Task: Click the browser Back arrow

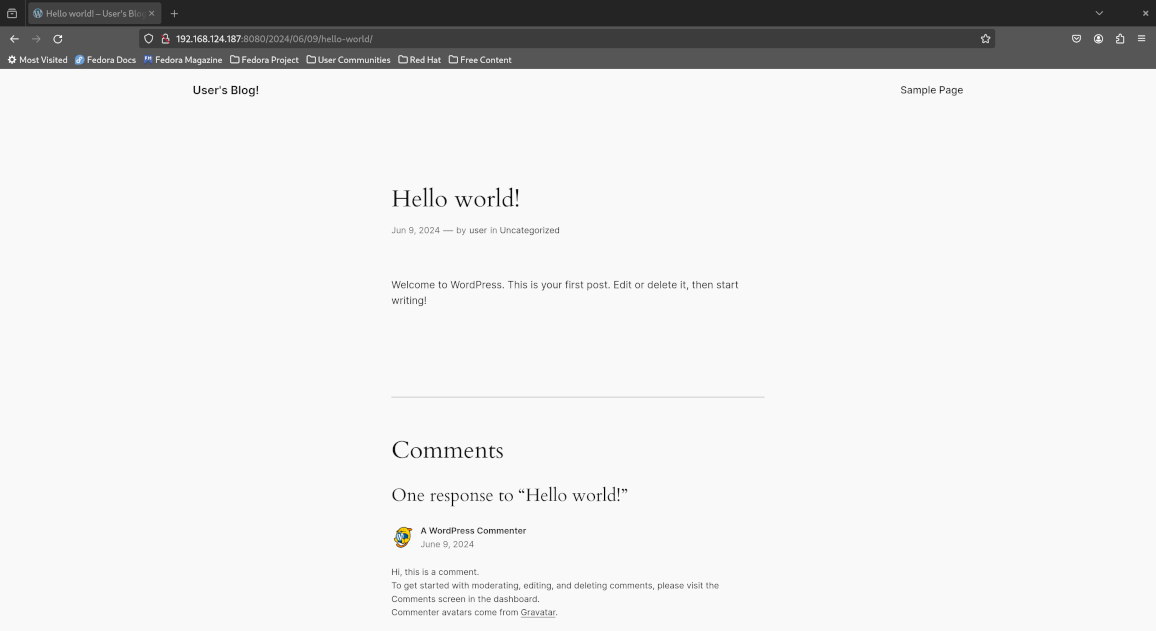Action: pos(14,39)
